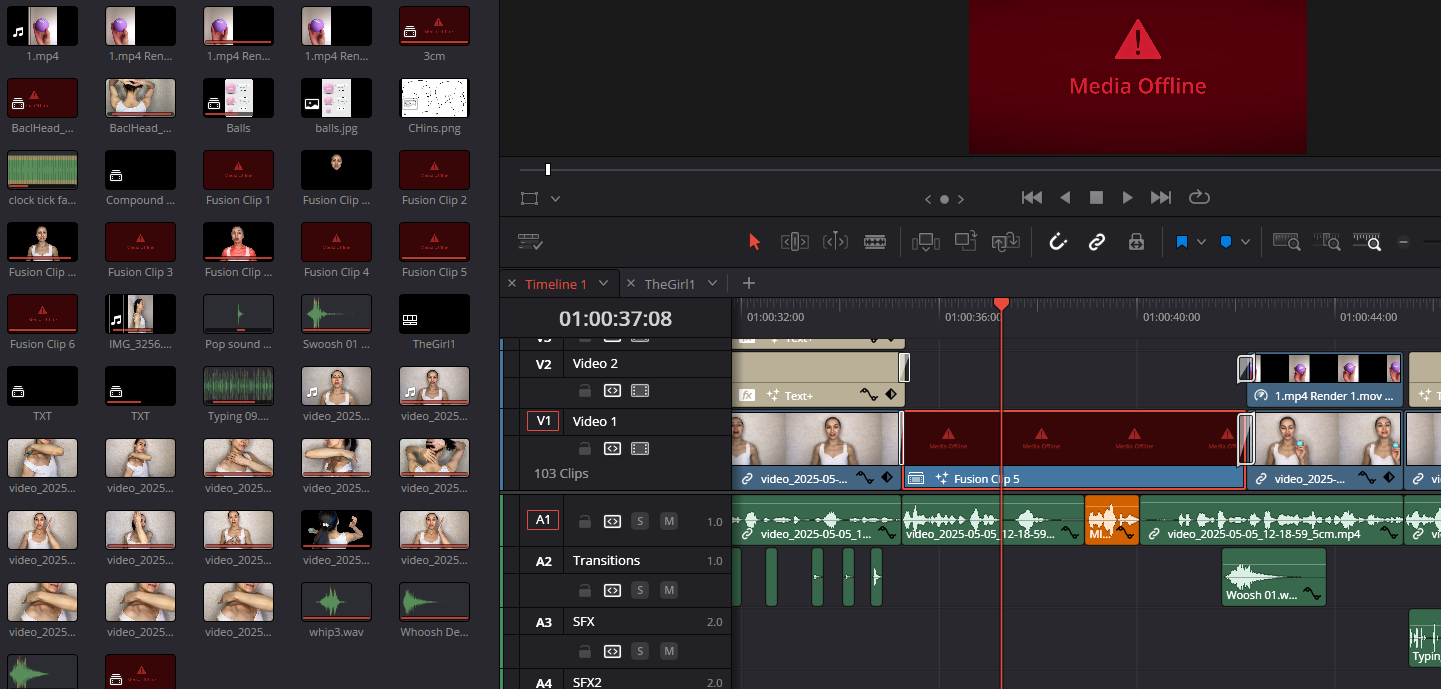Solo the A1 audio track

640,521
